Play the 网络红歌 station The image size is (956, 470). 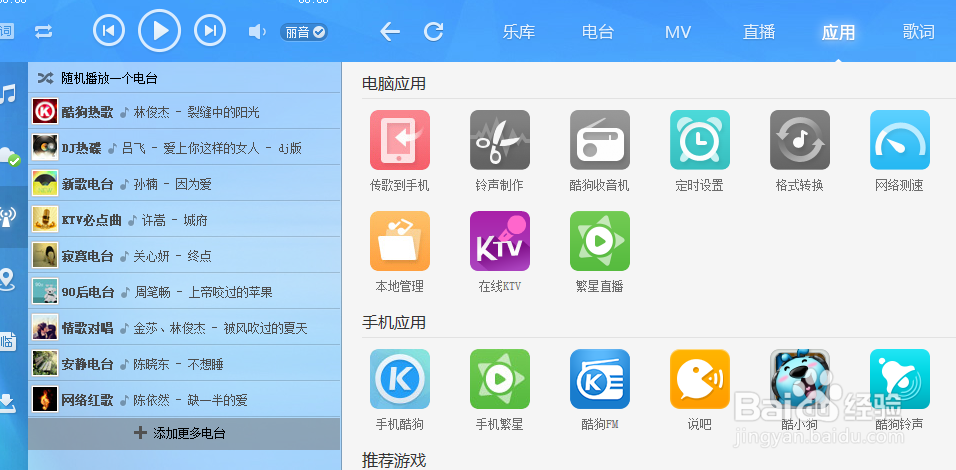click(184, 400)
